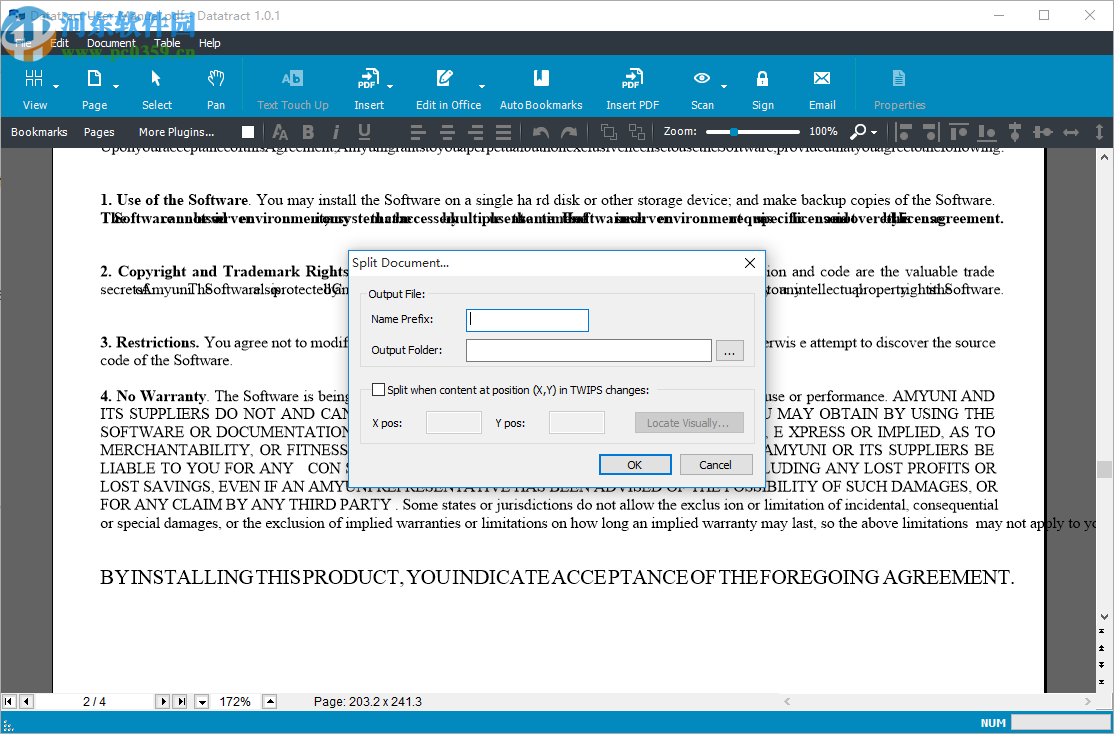1114x734 pixels.
Task: Click inside the Name Prefix field
Action: [x=527, y=320]
